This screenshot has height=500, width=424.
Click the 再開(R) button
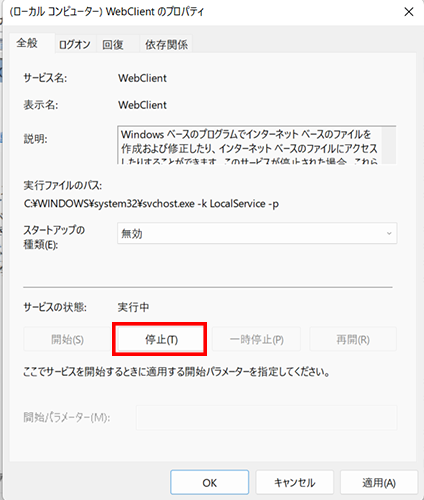[353, 339]
